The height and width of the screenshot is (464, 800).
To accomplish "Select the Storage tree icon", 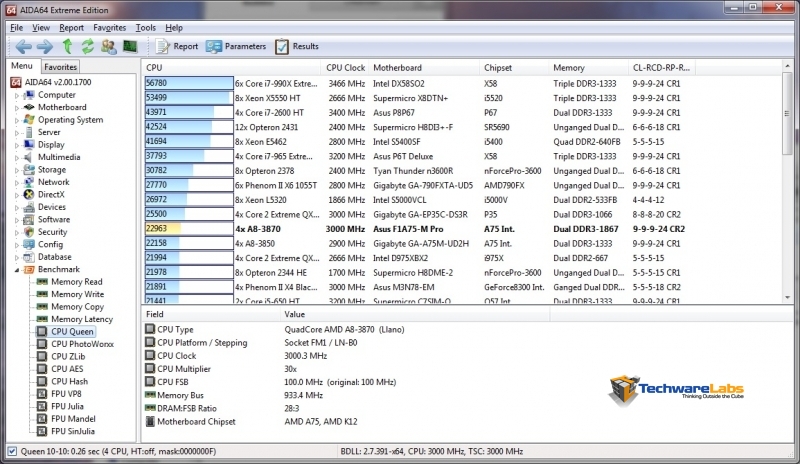I will (29, 169).
